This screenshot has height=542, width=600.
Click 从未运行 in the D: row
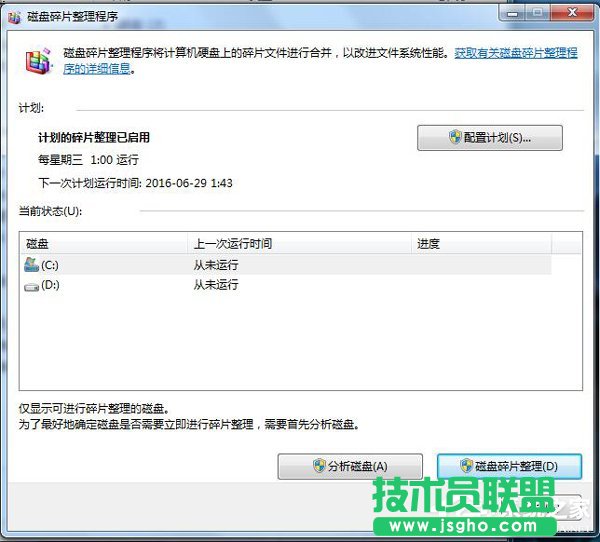[x=216, y=285]
